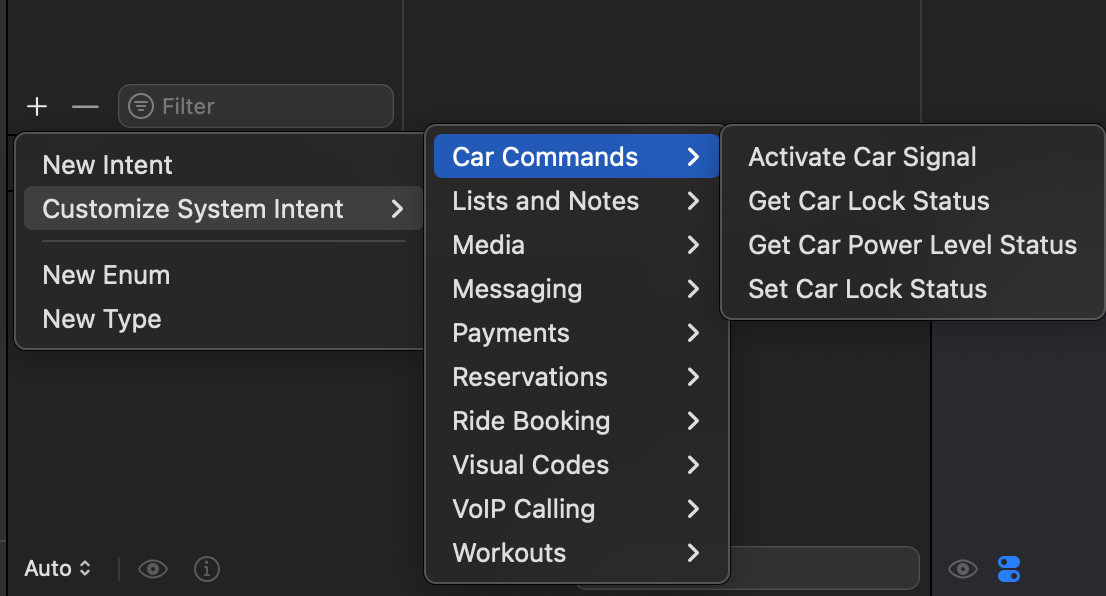Toggle the eye icon next to the info icon

point(153,569)
